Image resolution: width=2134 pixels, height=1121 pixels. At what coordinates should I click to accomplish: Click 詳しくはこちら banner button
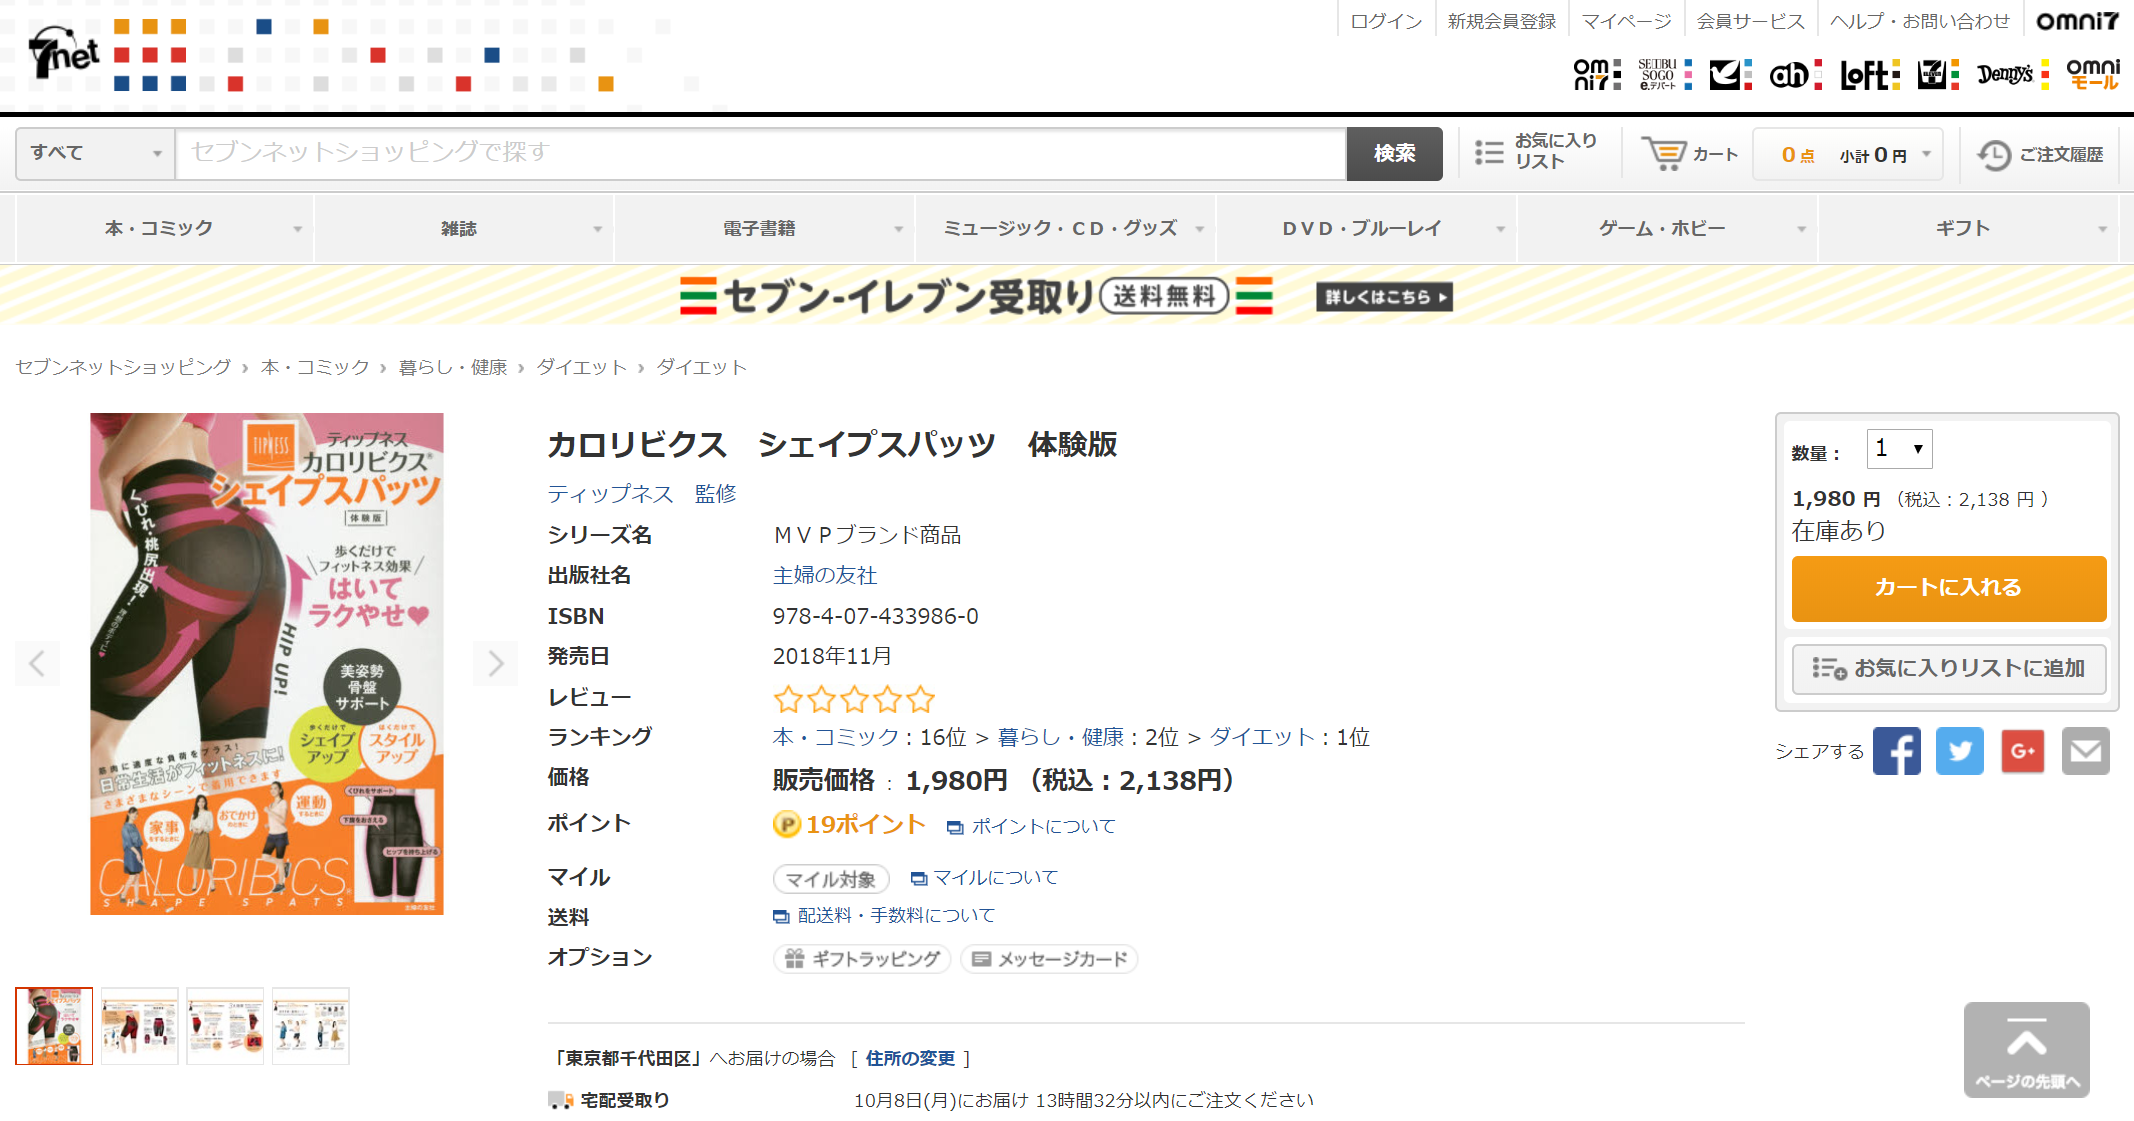tap(1384, 297)
